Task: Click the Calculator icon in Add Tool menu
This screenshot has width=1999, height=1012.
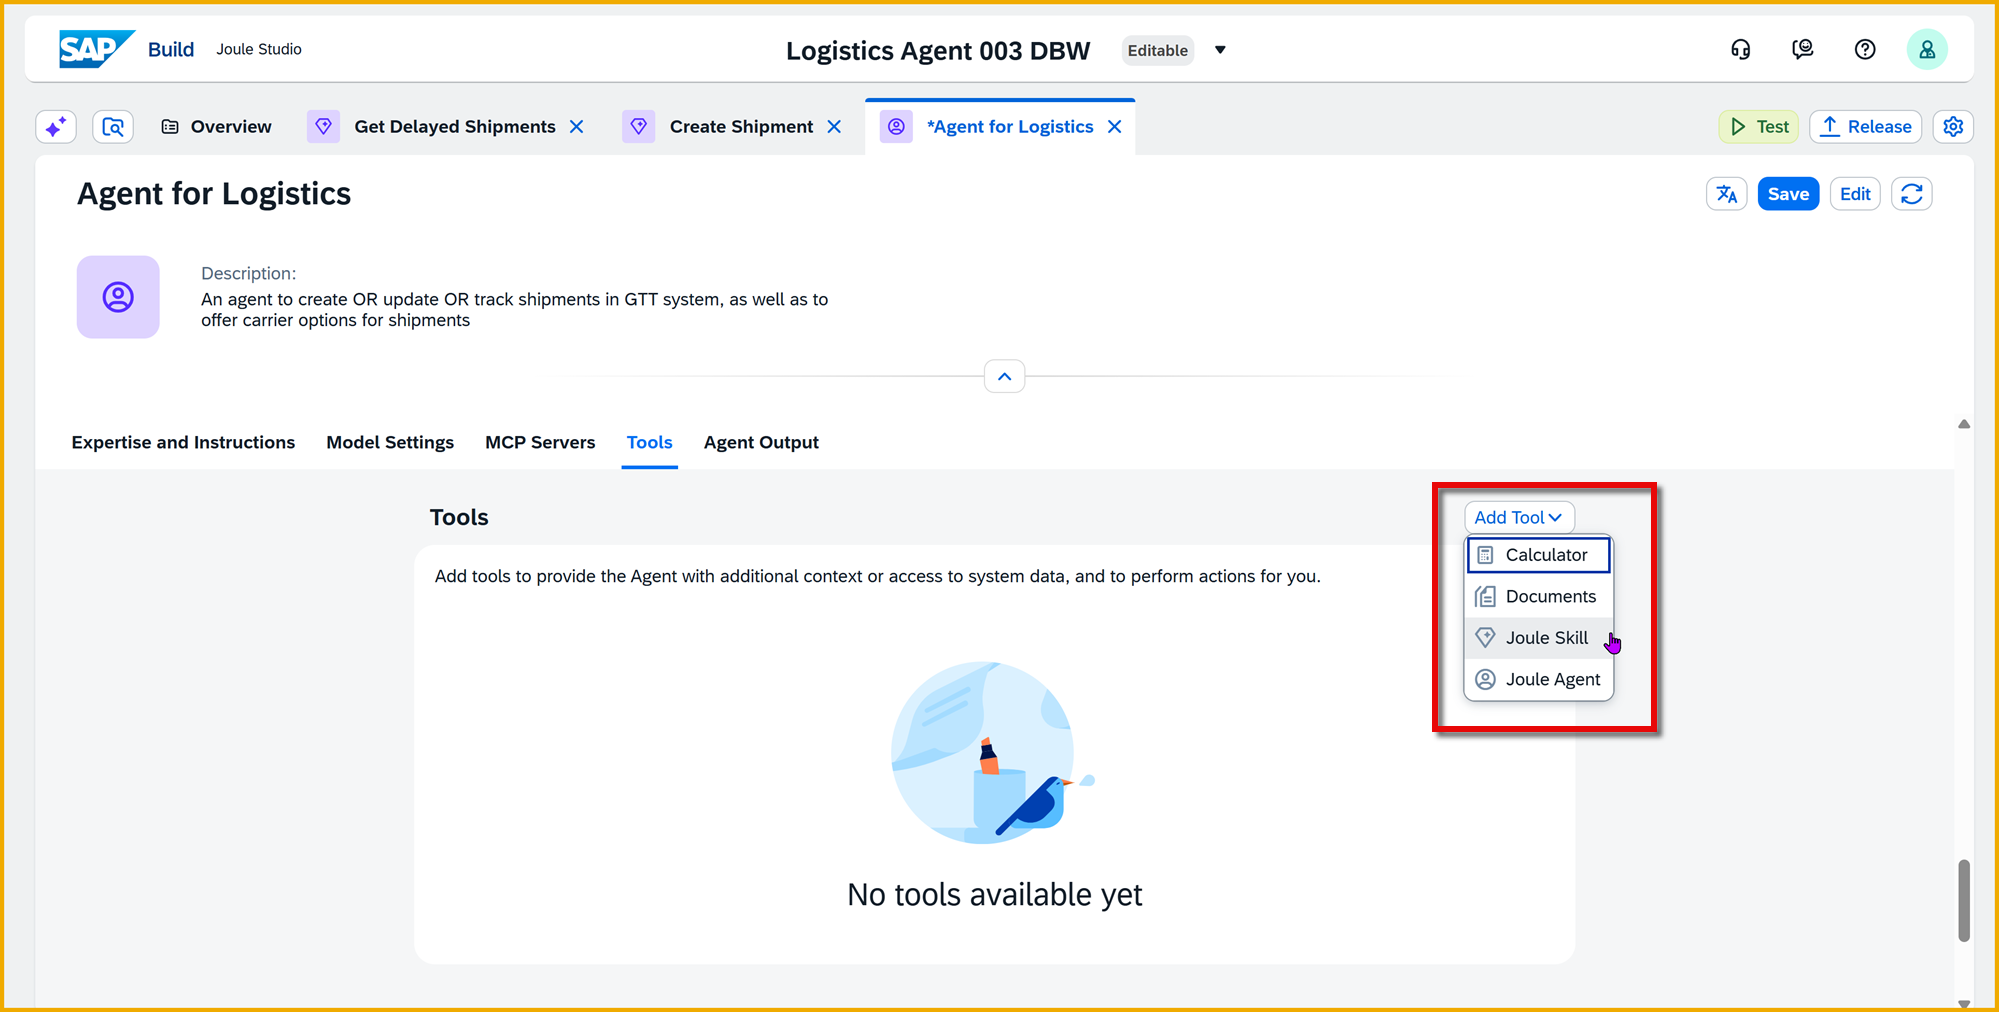Action: coord(1486,555)
